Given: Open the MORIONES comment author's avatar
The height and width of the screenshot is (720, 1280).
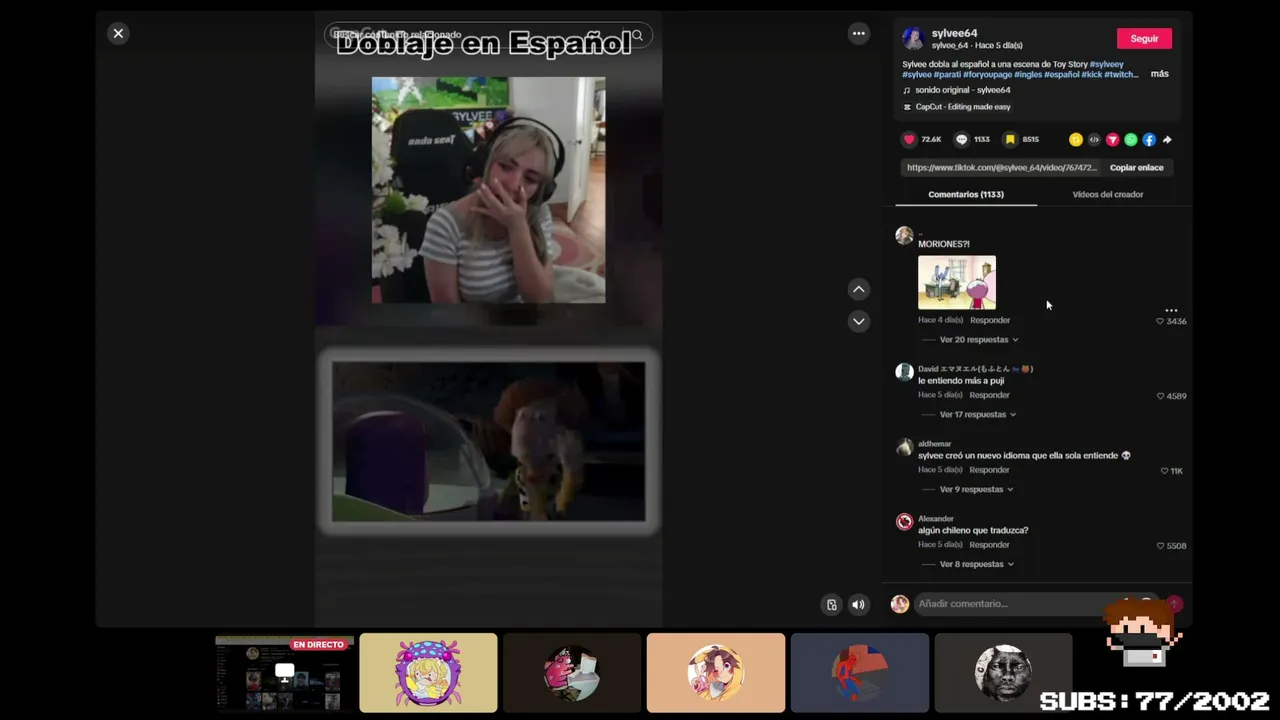Looking at the screenshot, I should click(x=904, y=236).
